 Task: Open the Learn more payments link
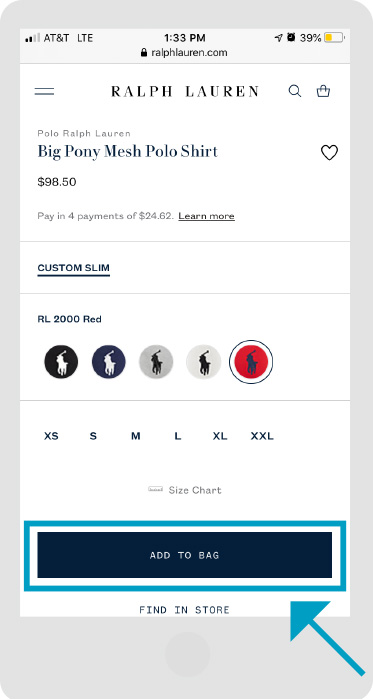point(206,216)
